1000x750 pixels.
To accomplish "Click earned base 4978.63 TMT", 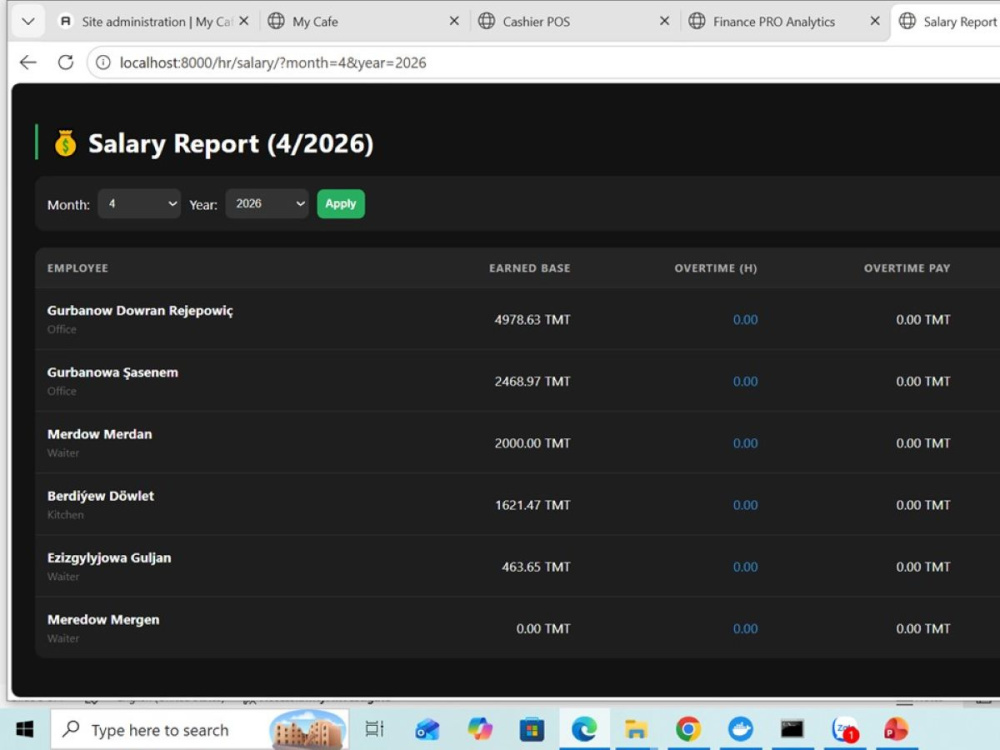I will (532, 320).
